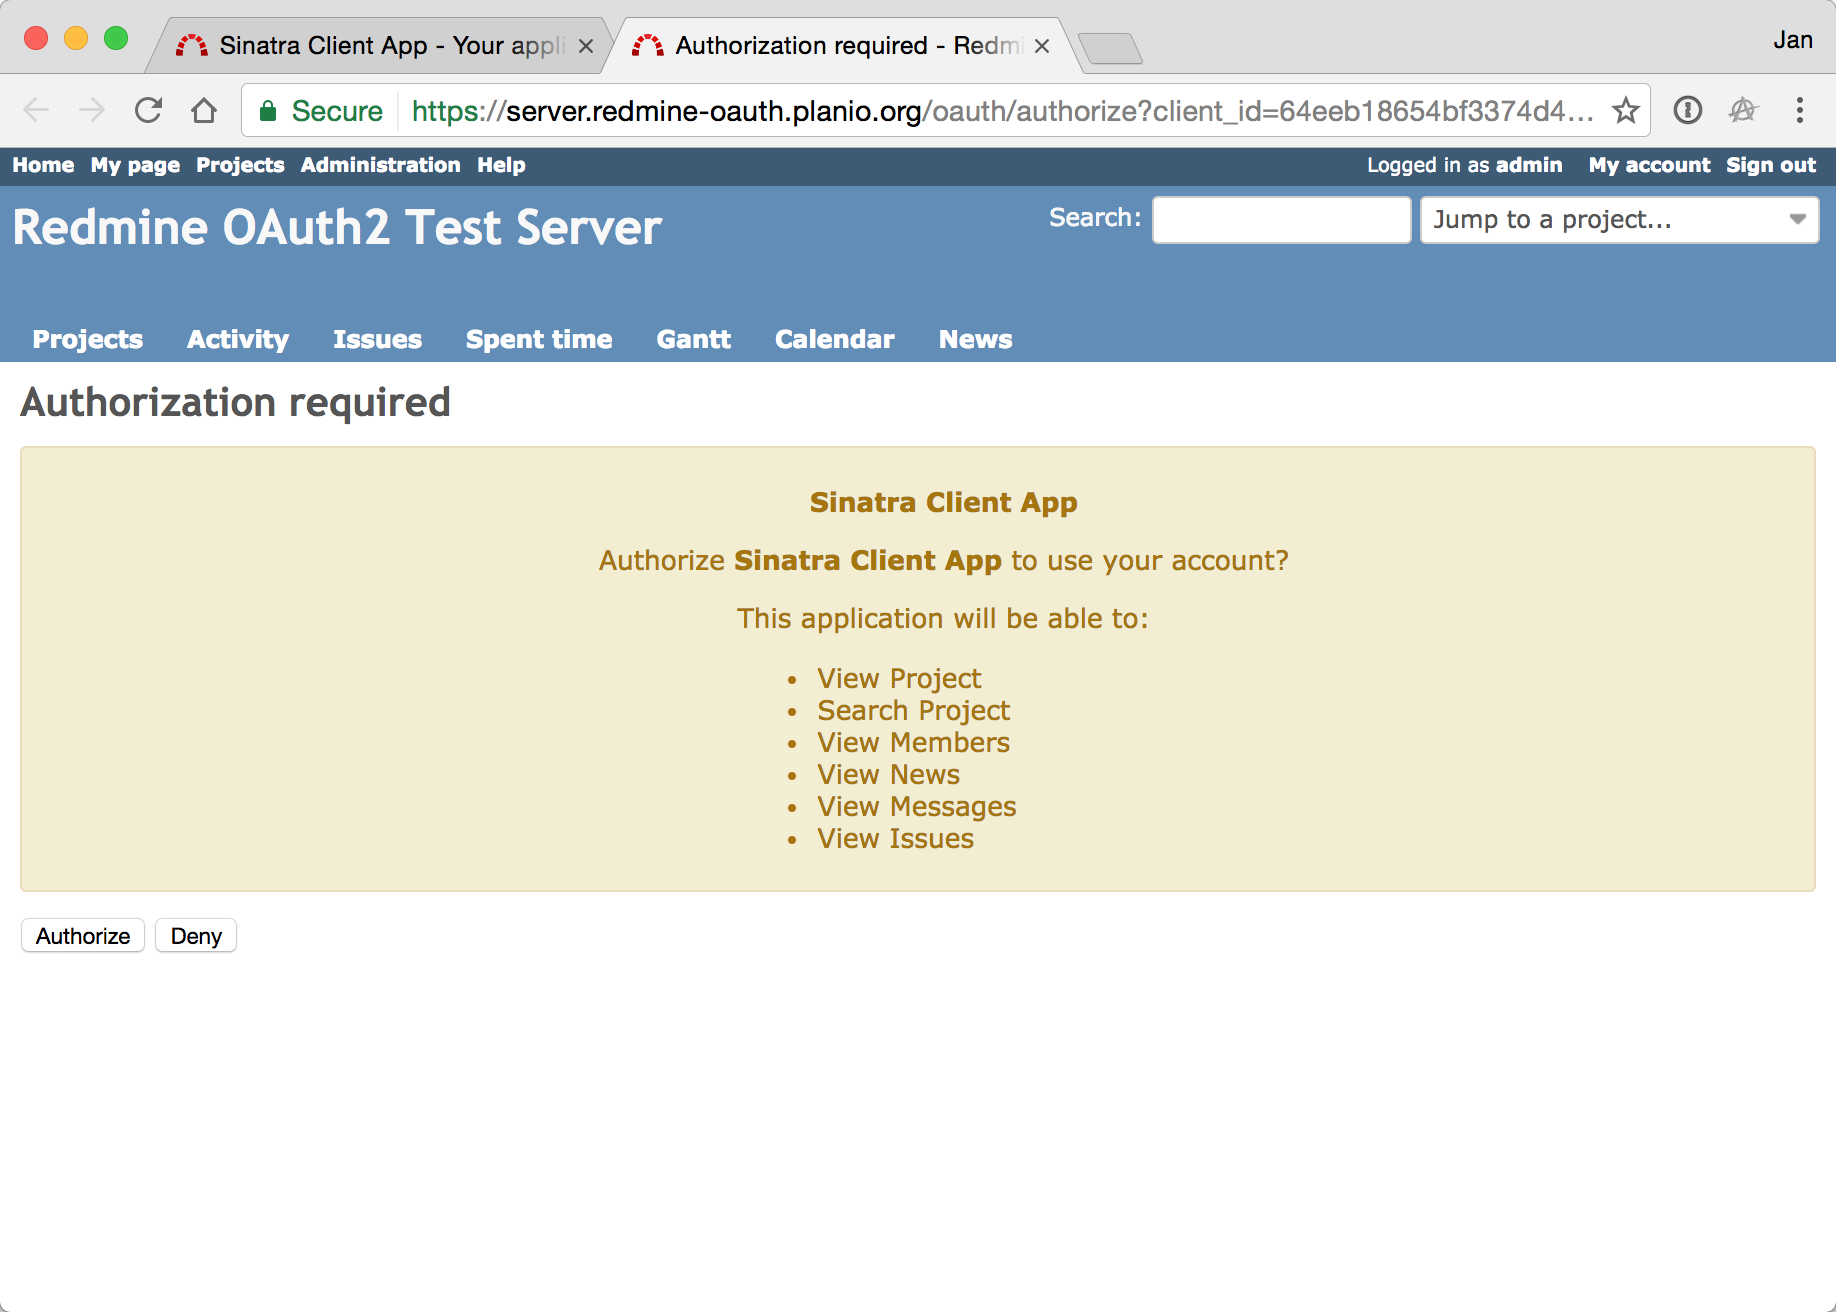The height and width of the screenshot is (1312, 1836).
Task: Close the Authorization required tab
Action: tap(1042, 46)
